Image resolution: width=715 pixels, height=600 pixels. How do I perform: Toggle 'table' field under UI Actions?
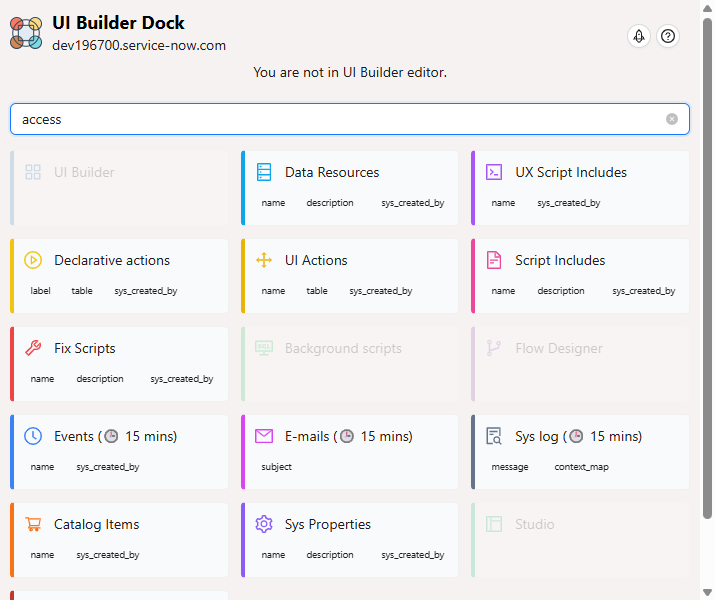317,291
